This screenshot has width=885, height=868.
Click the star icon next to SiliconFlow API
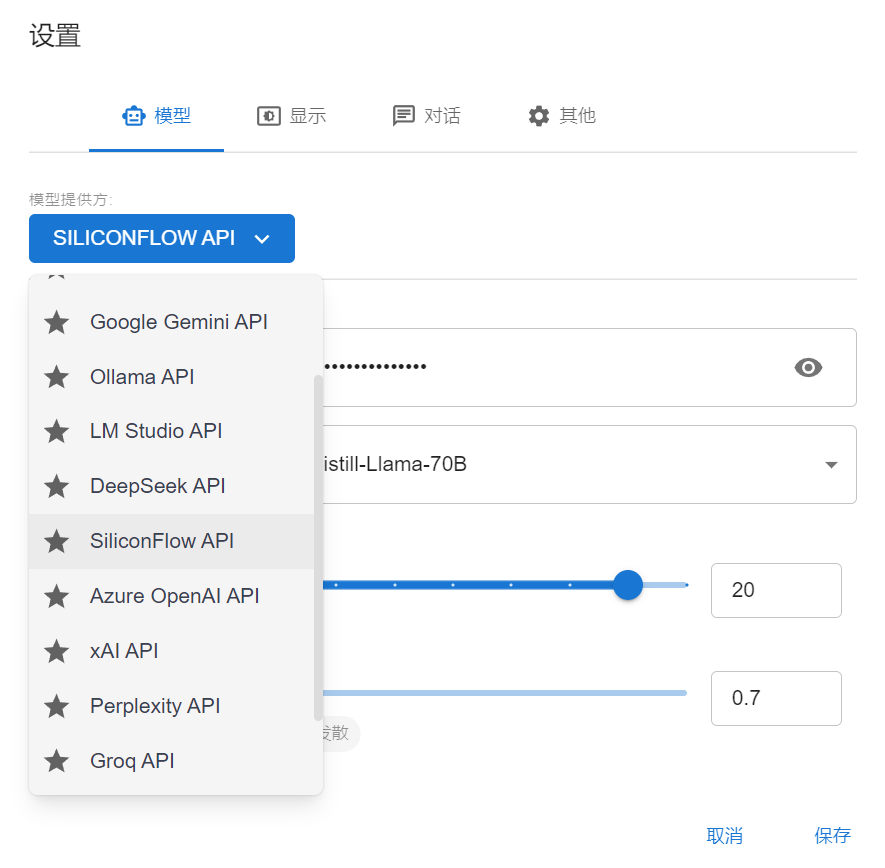tap(56, 542)
